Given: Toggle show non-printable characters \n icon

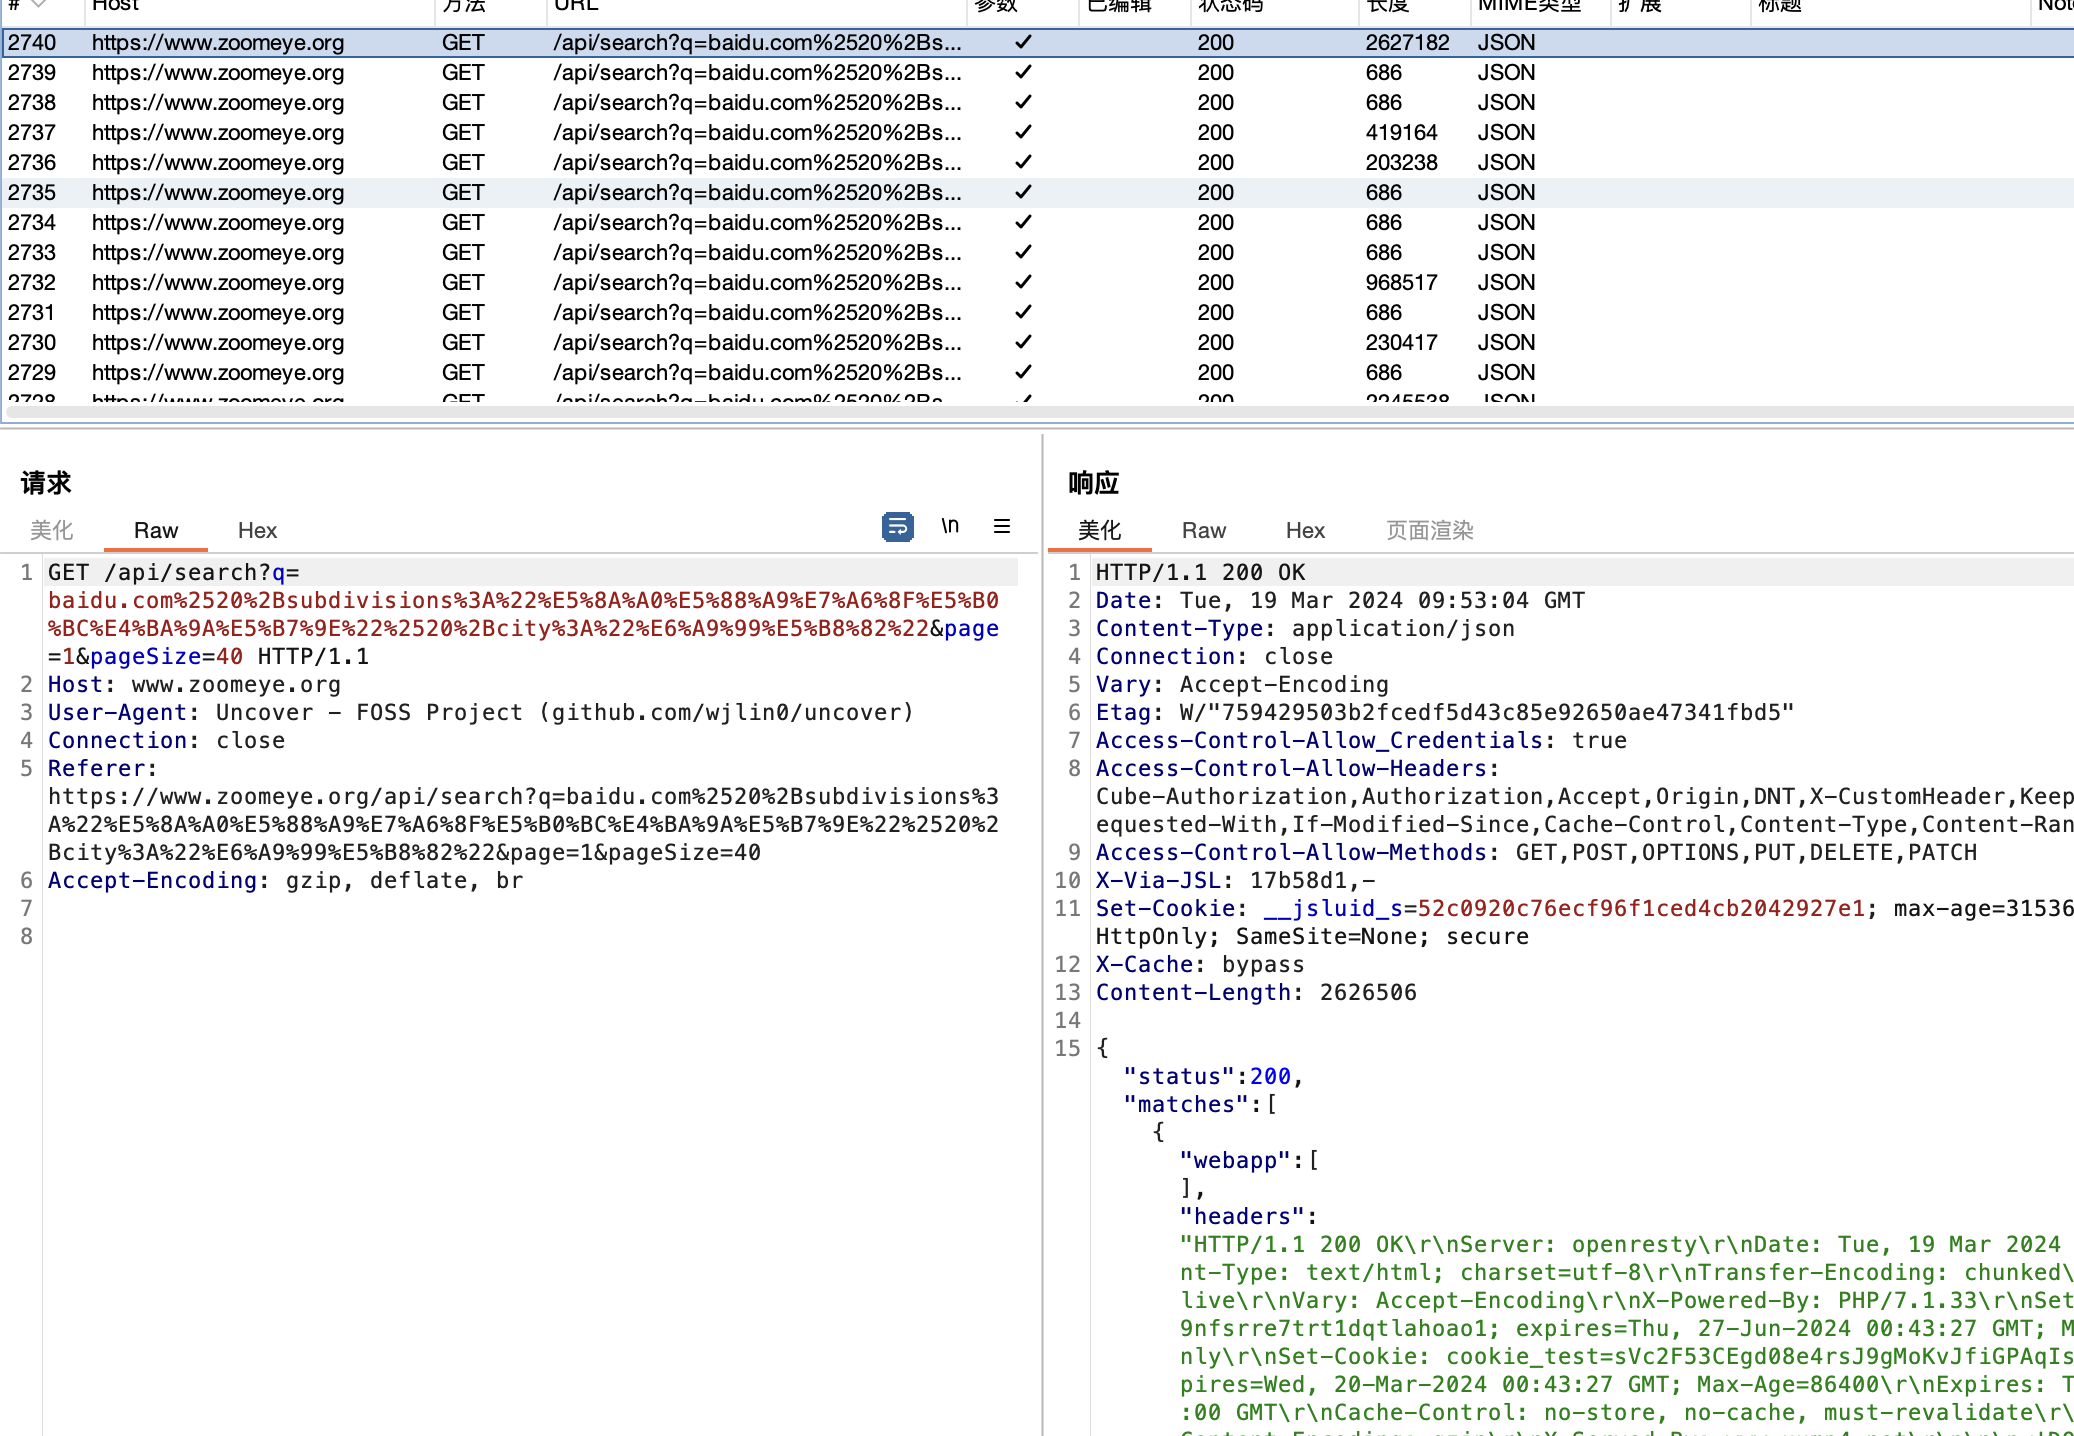Looking at the screenshot, I should pos(950,526).
